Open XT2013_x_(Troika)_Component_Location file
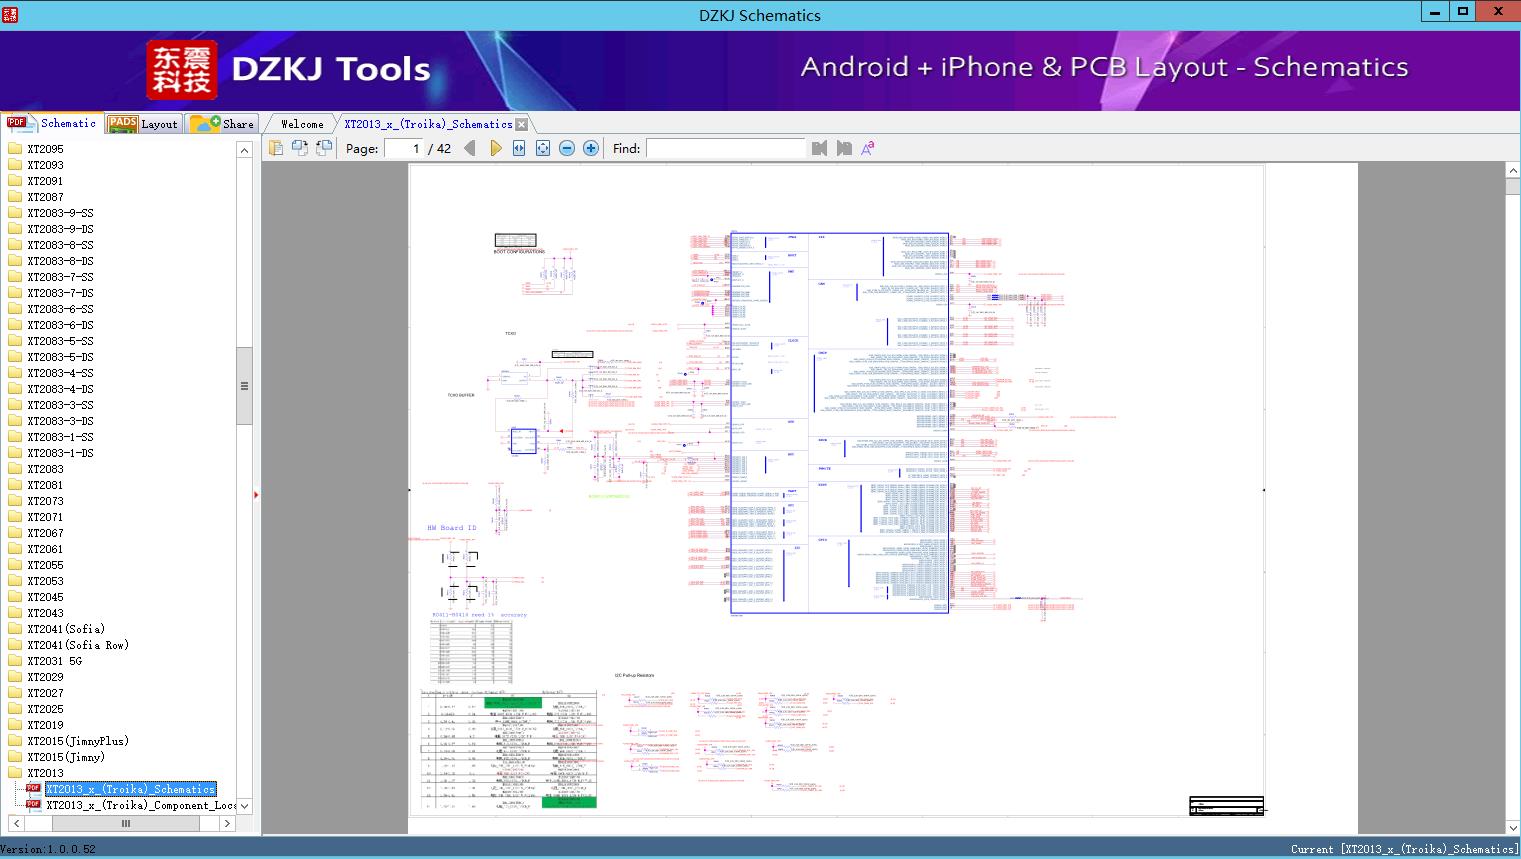The height and width of the screenshot is (859, 1521). [x=140, y=805]
